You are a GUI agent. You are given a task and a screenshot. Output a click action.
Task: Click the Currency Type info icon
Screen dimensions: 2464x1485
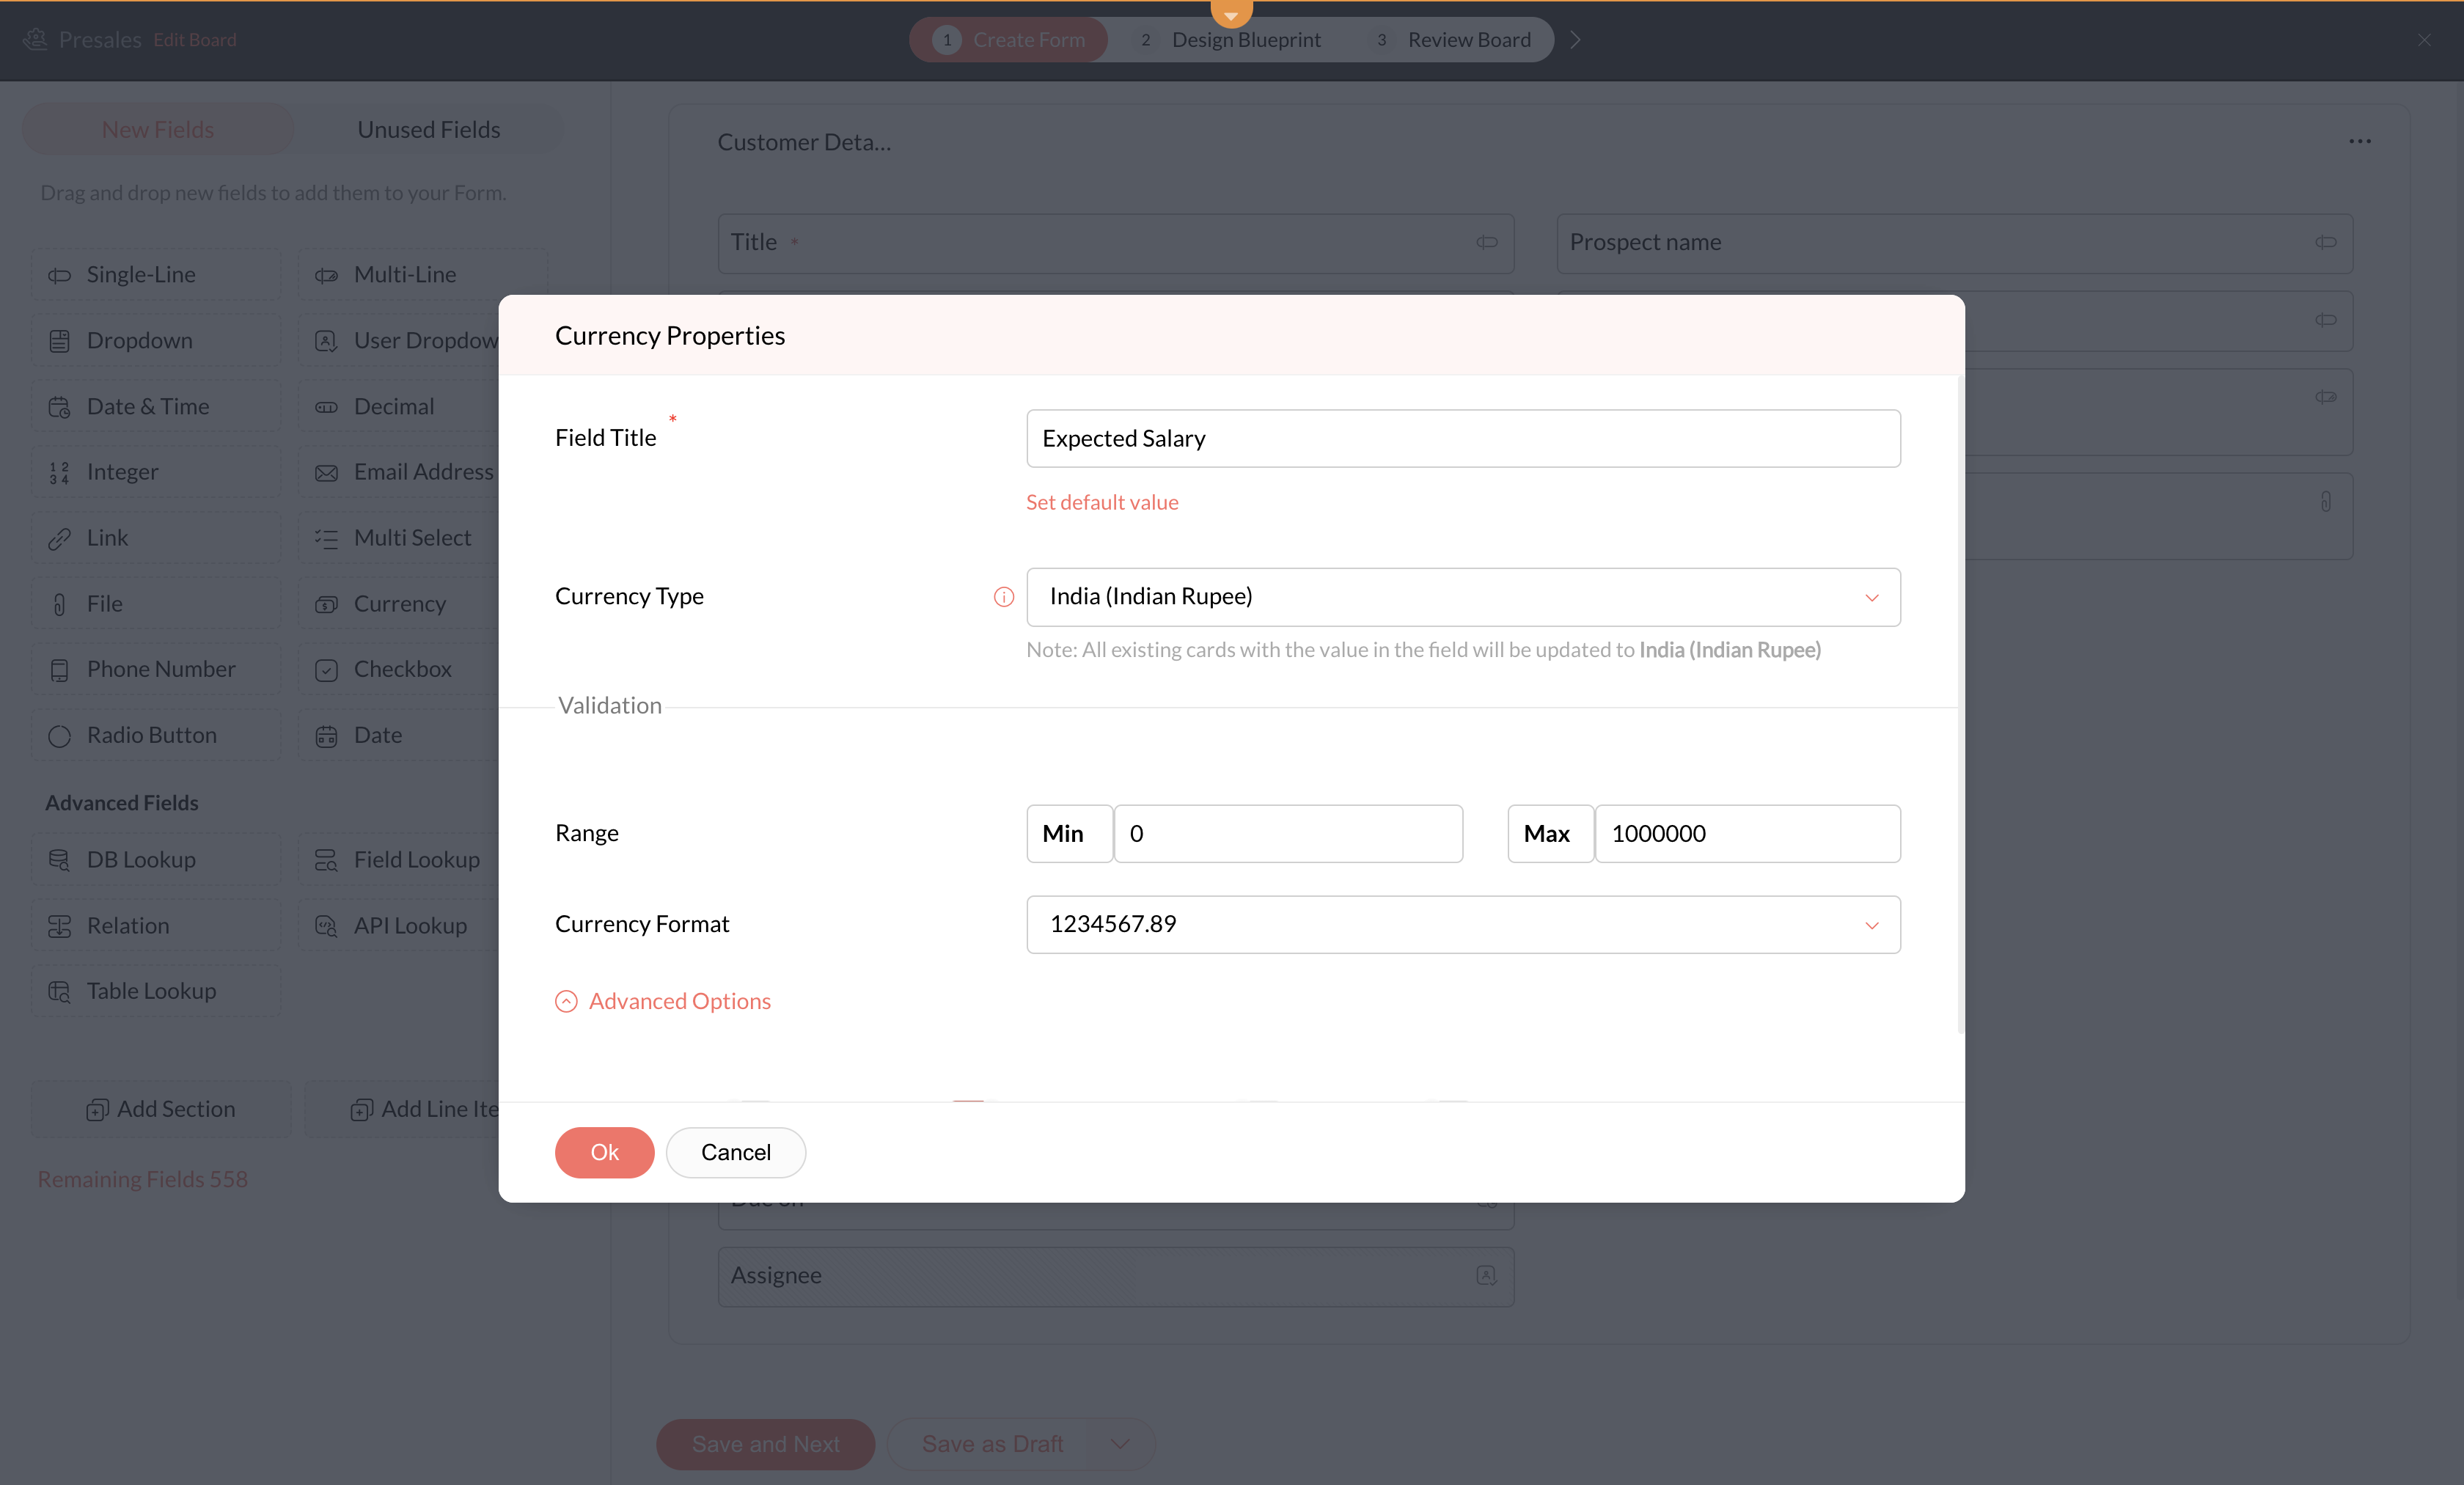1003,597
